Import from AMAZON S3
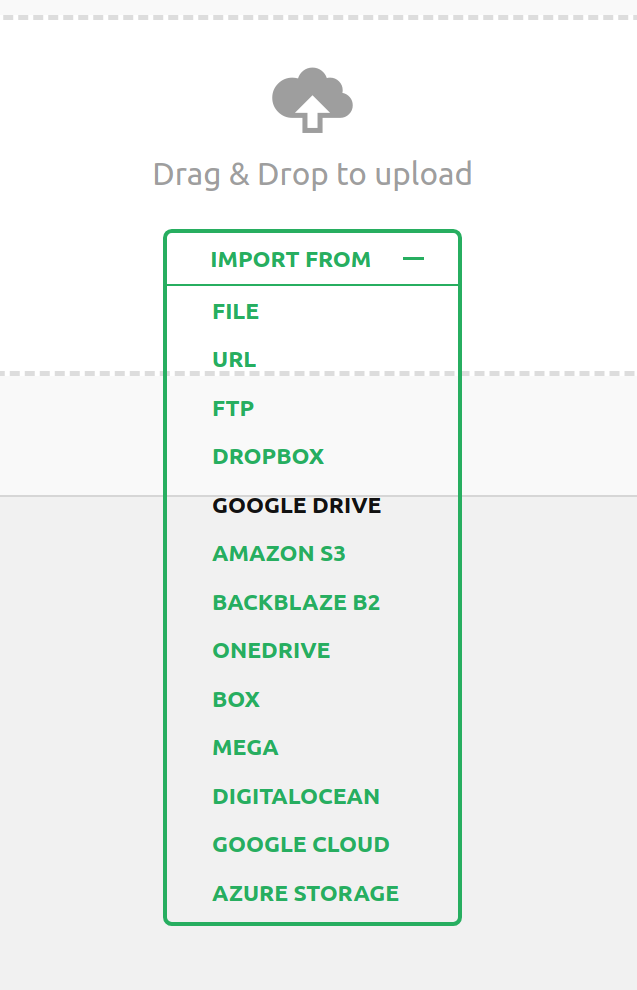Screen dimensions: 637x990 pyautogui.click(x=279, y=554)
